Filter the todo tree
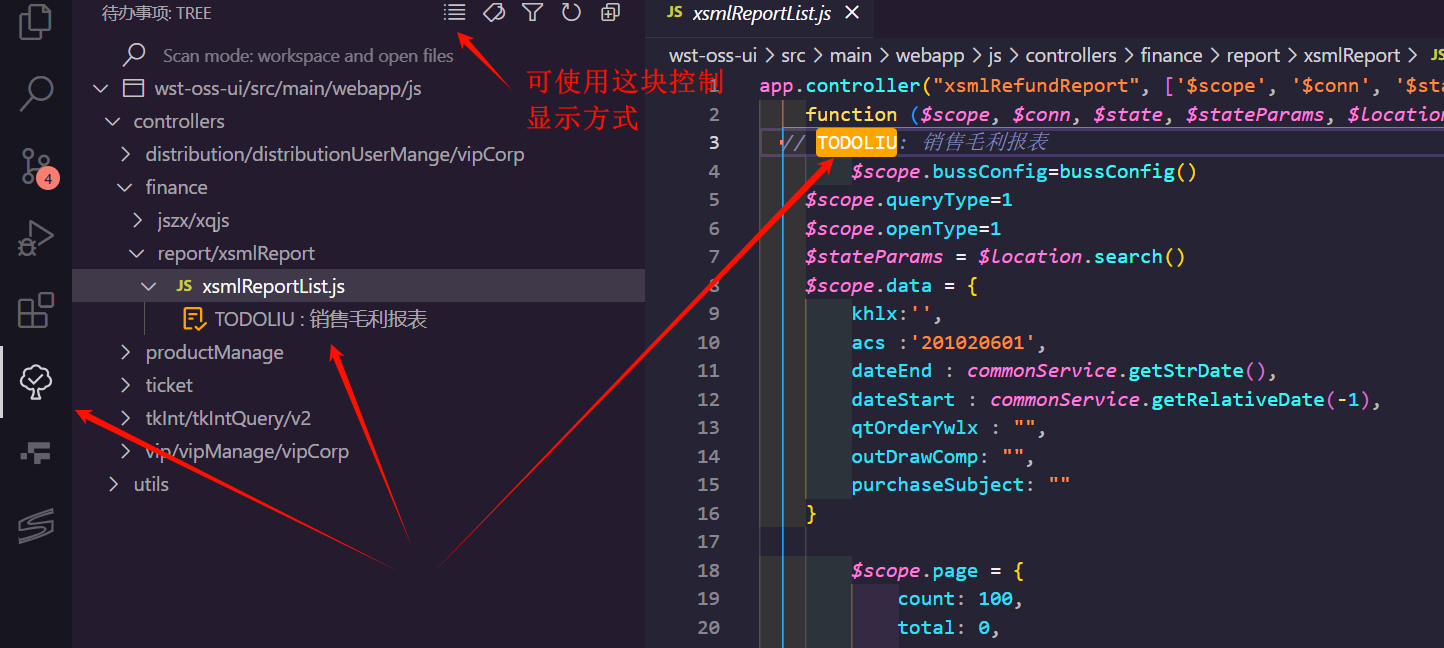The width and height of the screenshot is (1444, 648). [533, 12]
